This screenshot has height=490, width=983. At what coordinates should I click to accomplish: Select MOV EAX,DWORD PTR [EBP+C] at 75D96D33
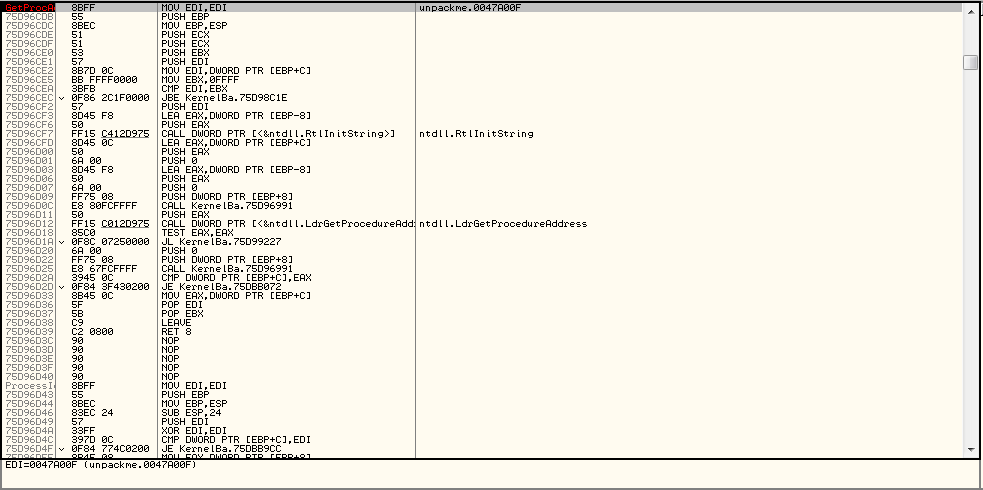pos(236,295)
